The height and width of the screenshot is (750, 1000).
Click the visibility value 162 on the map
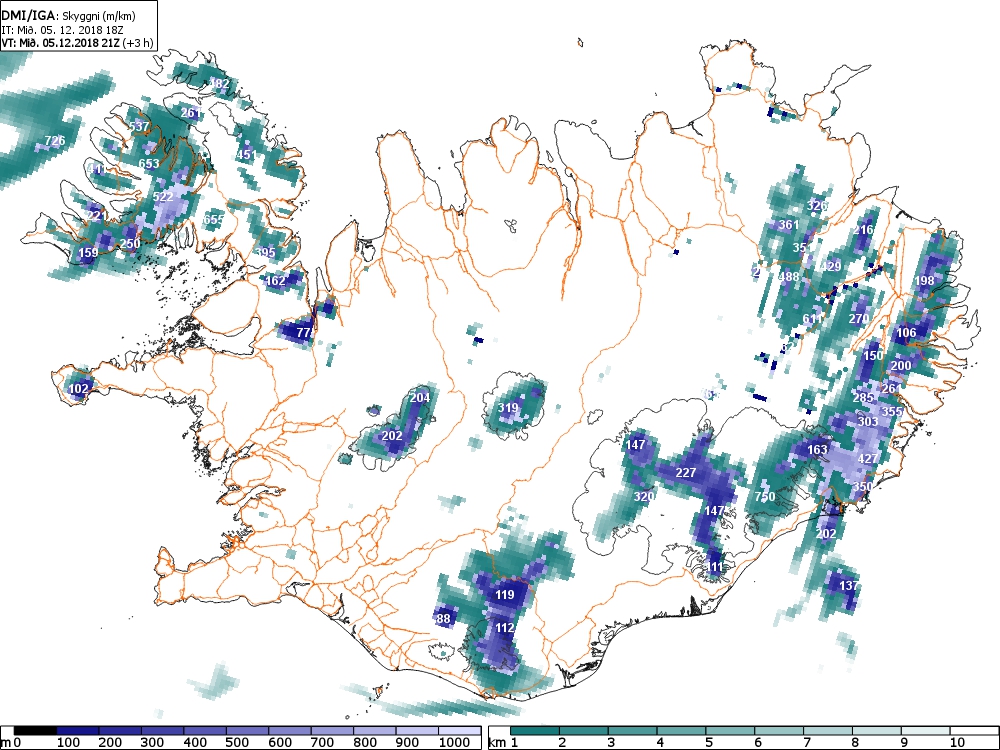[x=275, y=281]
